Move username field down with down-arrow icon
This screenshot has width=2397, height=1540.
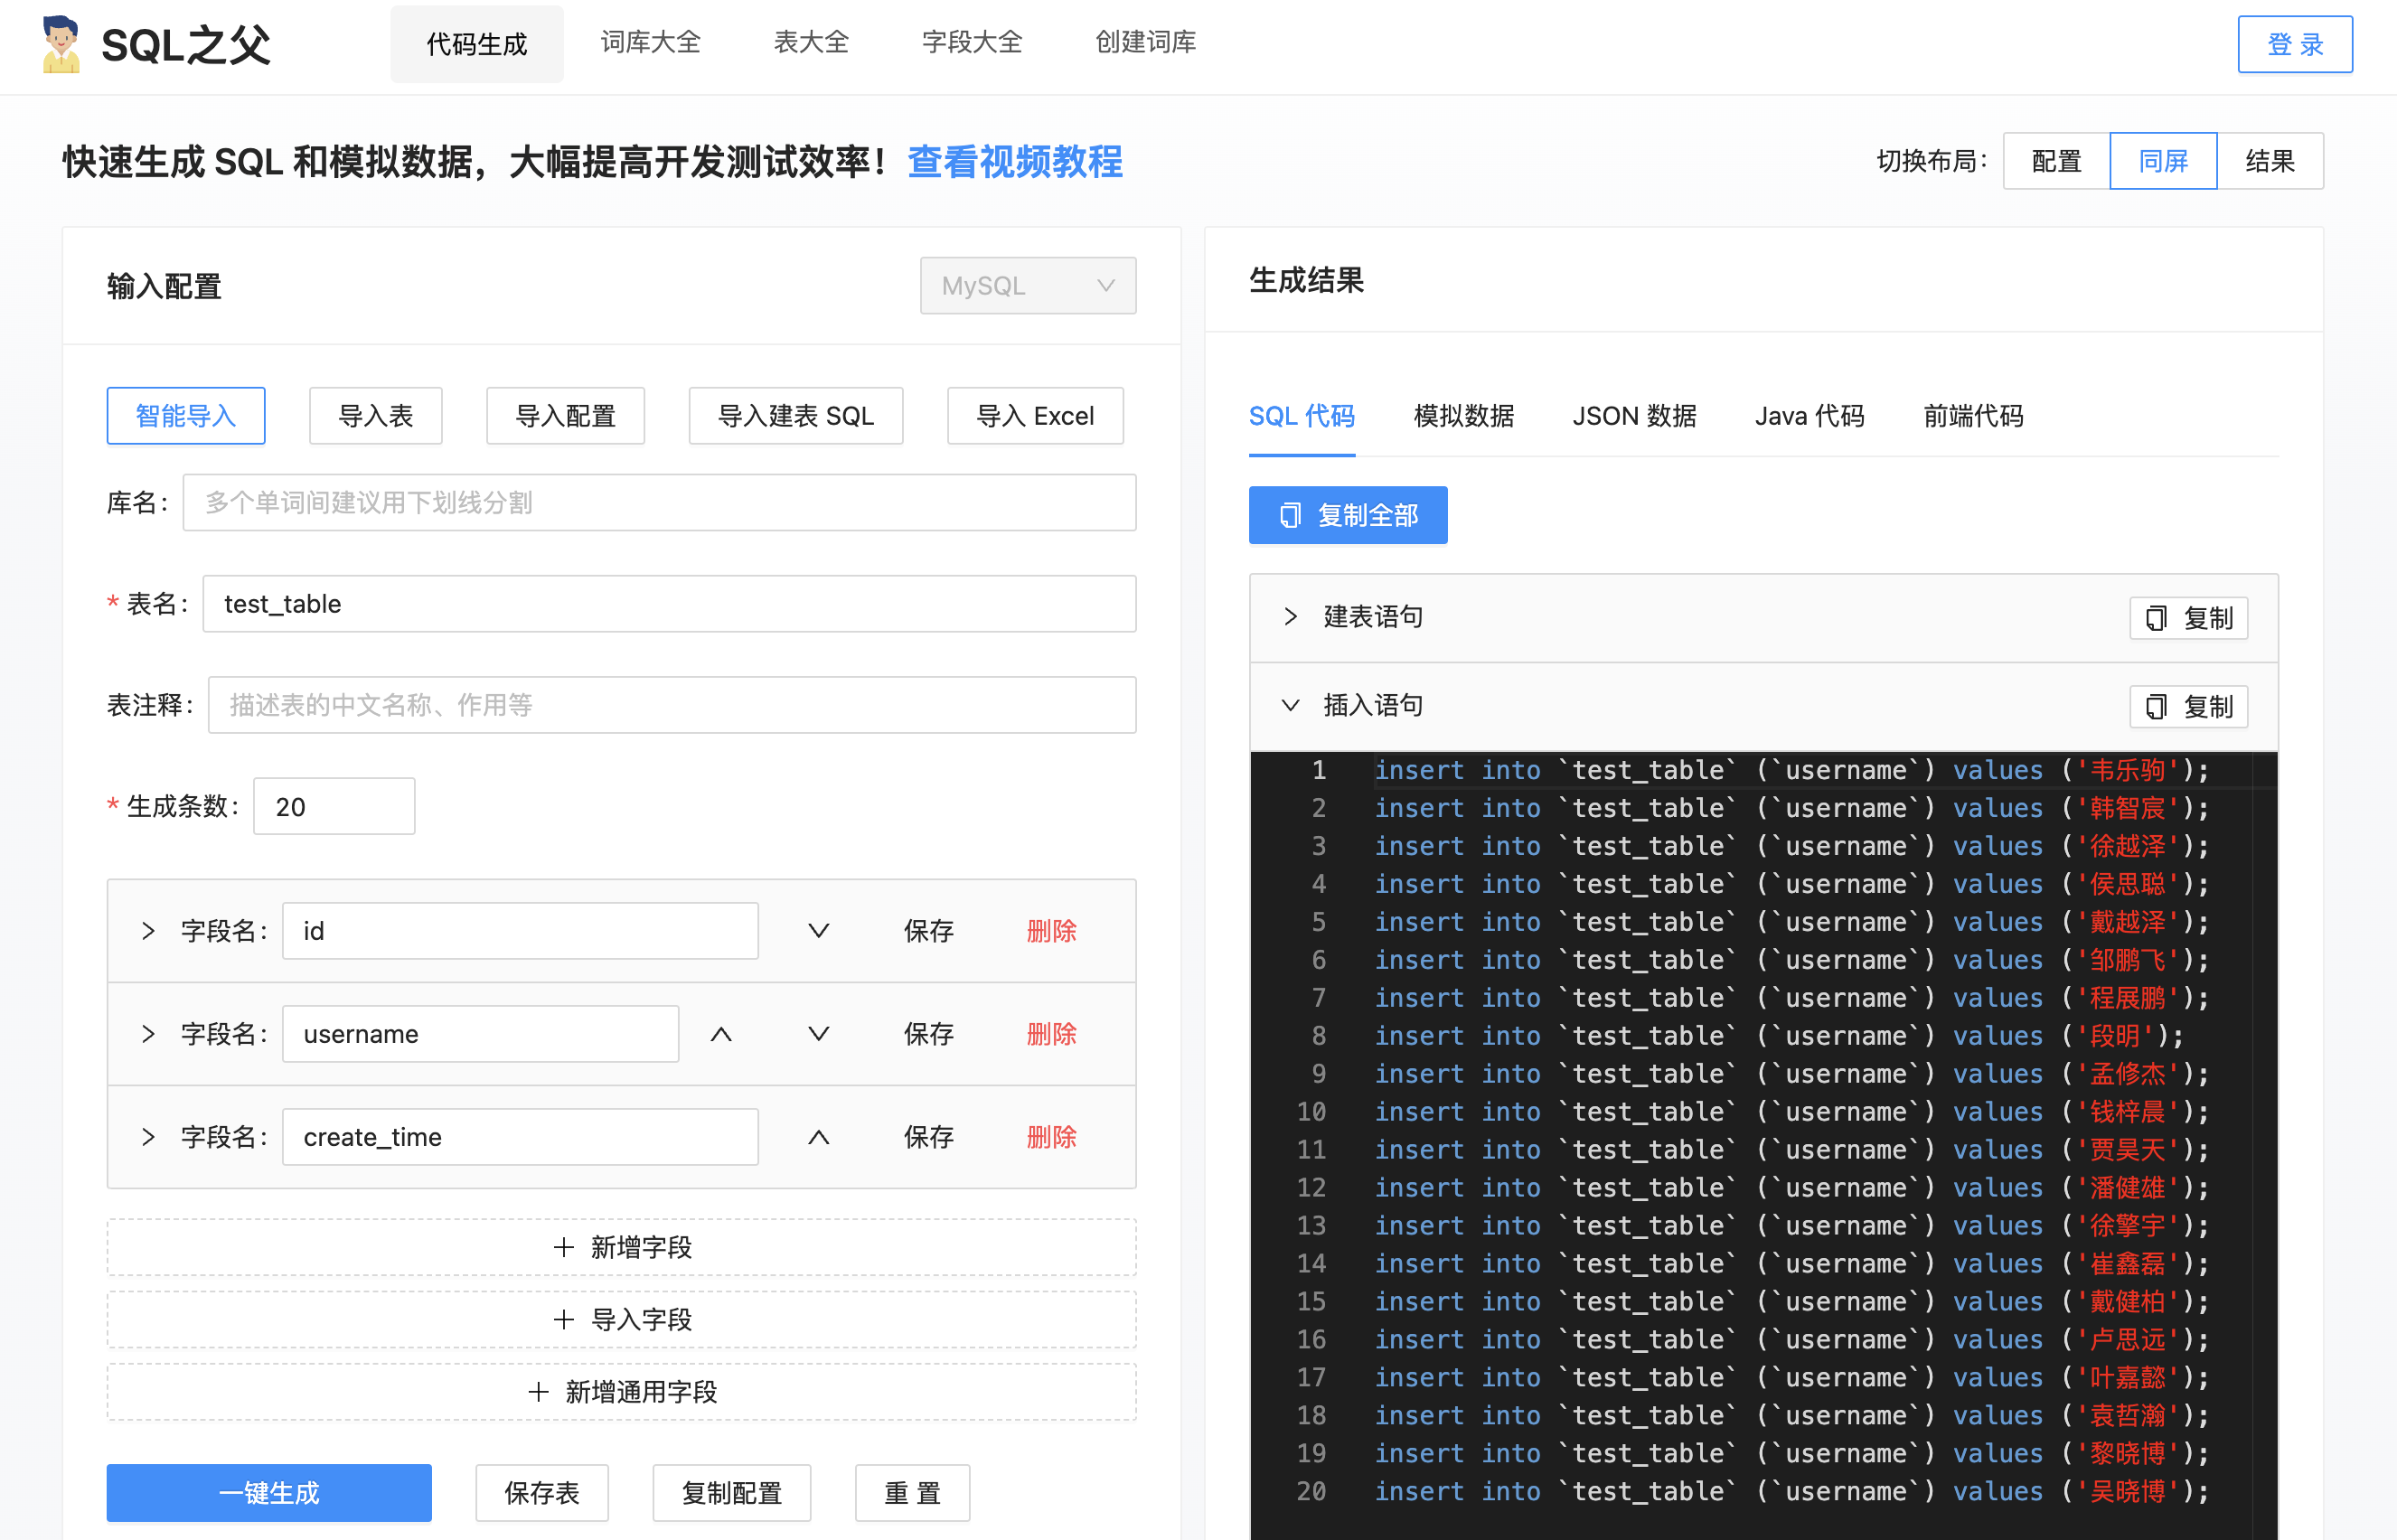click(818, 1034)
